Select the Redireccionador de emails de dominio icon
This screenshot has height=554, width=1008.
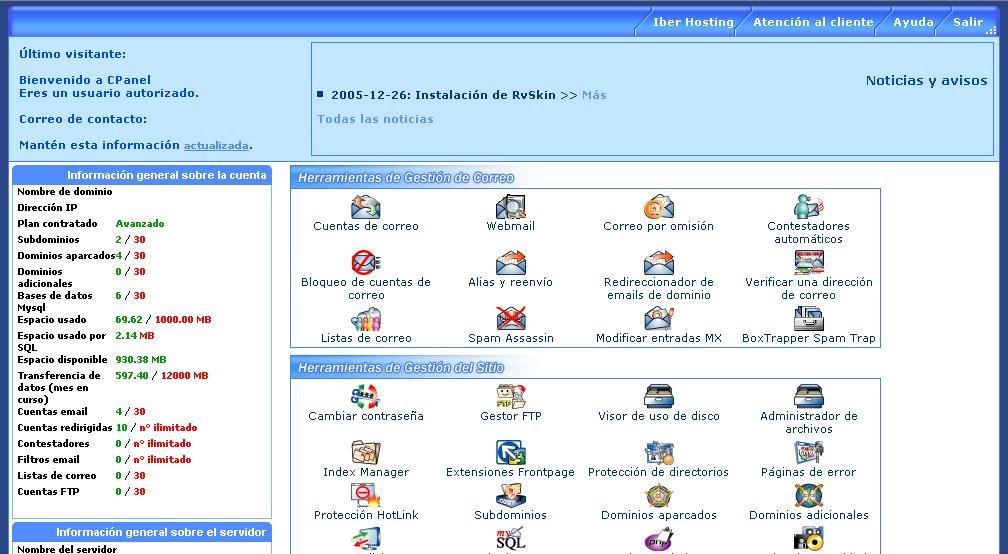[x=658, y=263]
